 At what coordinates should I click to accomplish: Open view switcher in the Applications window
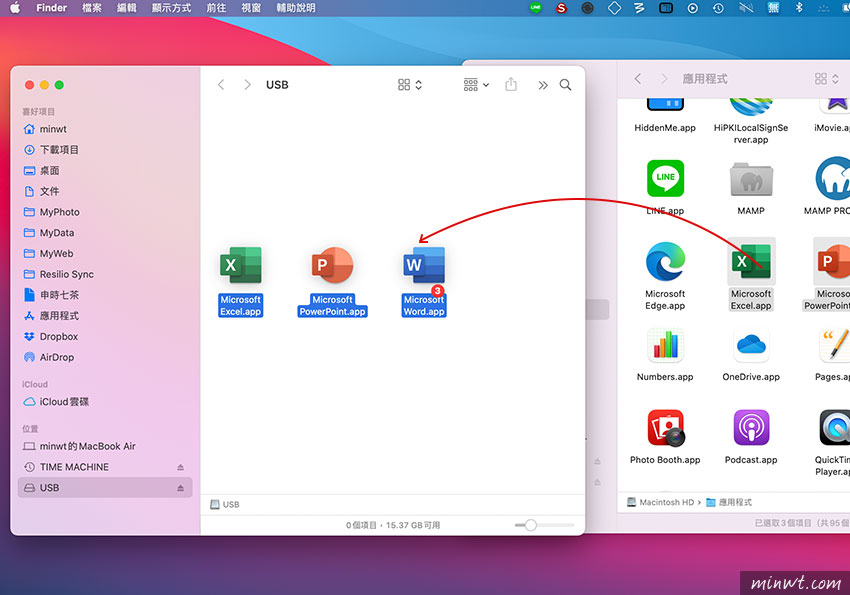[827, 79]
